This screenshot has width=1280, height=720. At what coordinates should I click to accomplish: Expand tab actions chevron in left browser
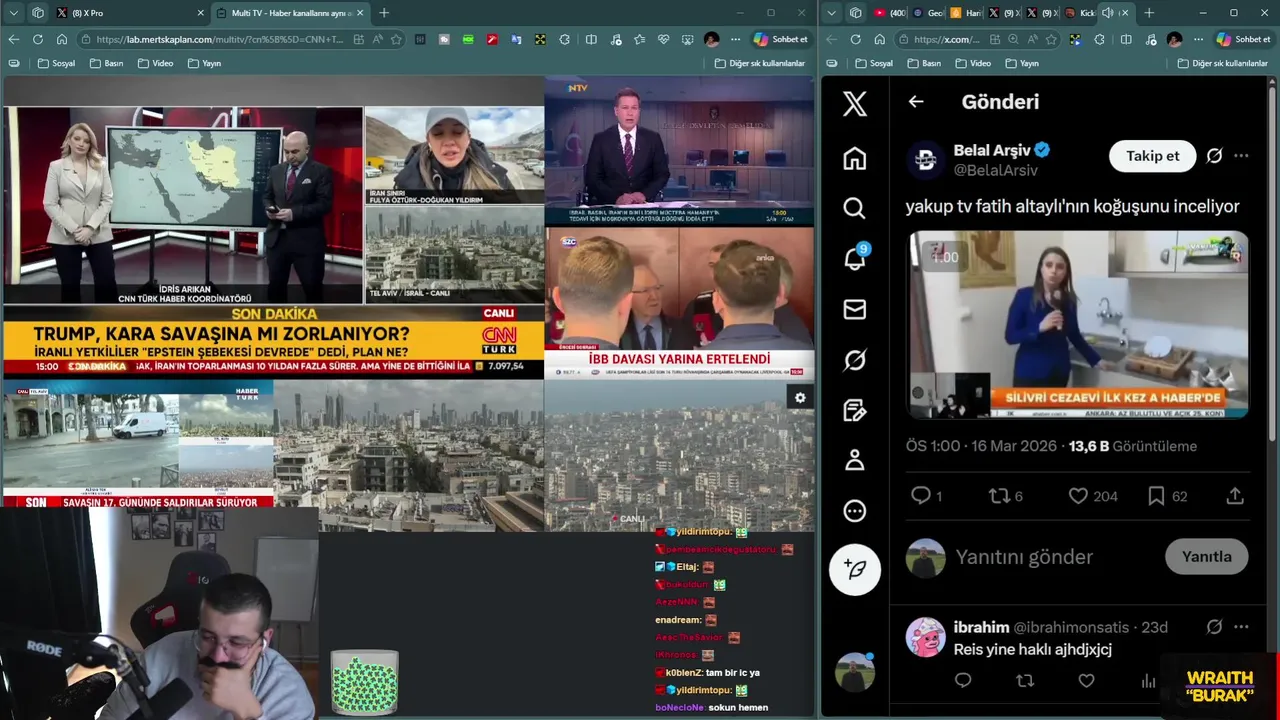[x=14, y=13]
